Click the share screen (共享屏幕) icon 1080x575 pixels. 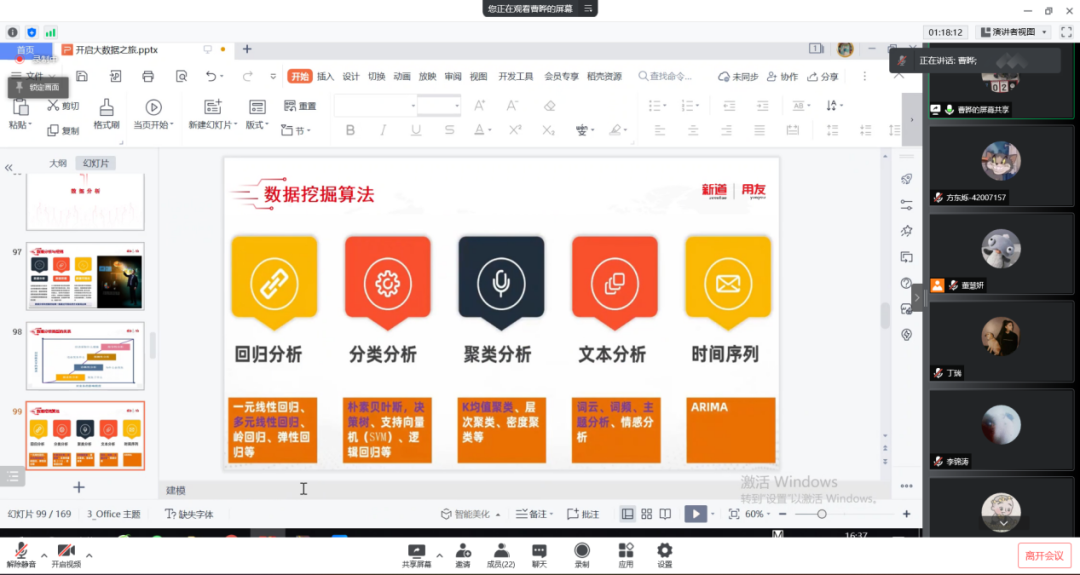point(417,550)
